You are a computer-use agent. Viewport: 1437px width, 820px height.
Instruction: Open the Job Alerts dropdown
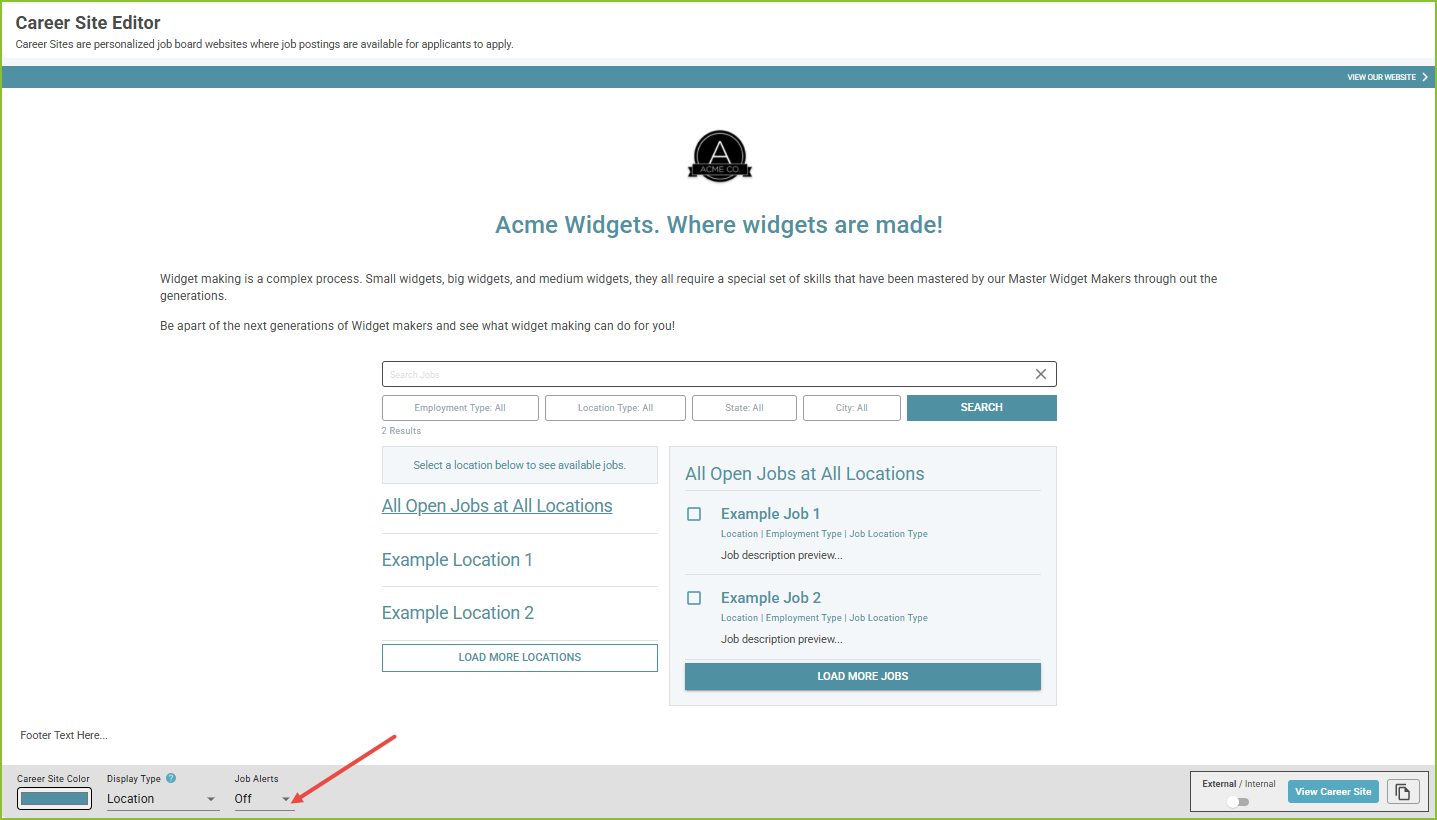(x=264, y=799)
